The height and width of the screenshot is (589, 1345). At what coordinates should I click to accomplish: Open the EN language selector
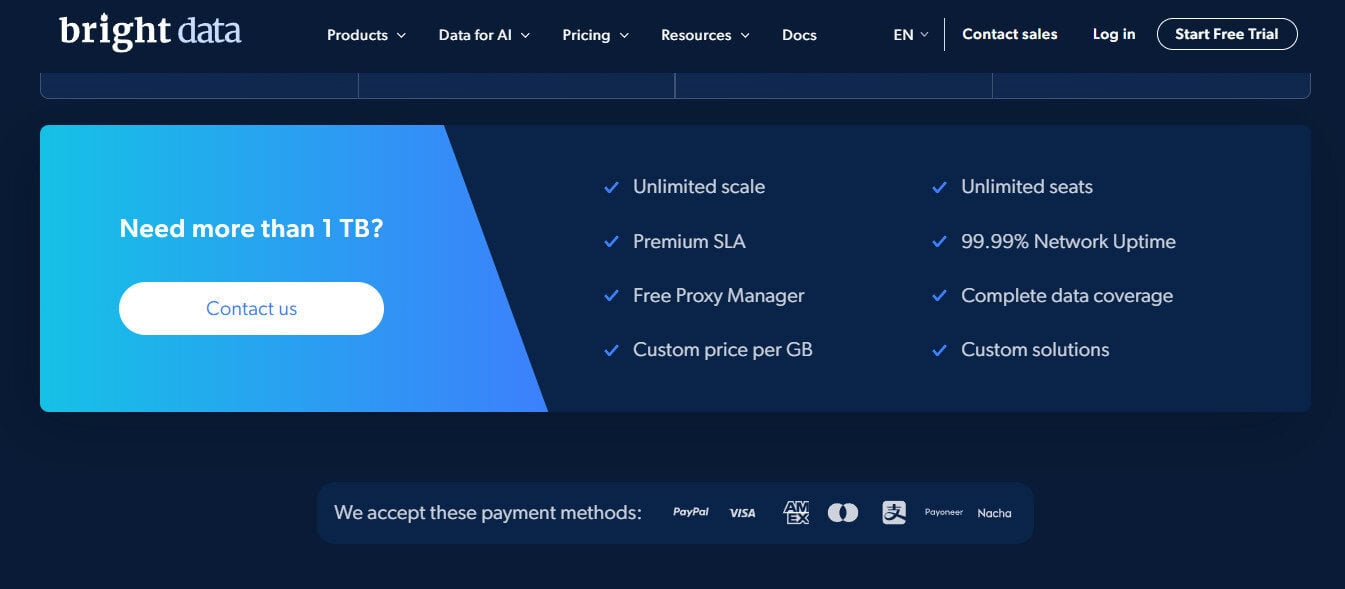pos(911,35)
